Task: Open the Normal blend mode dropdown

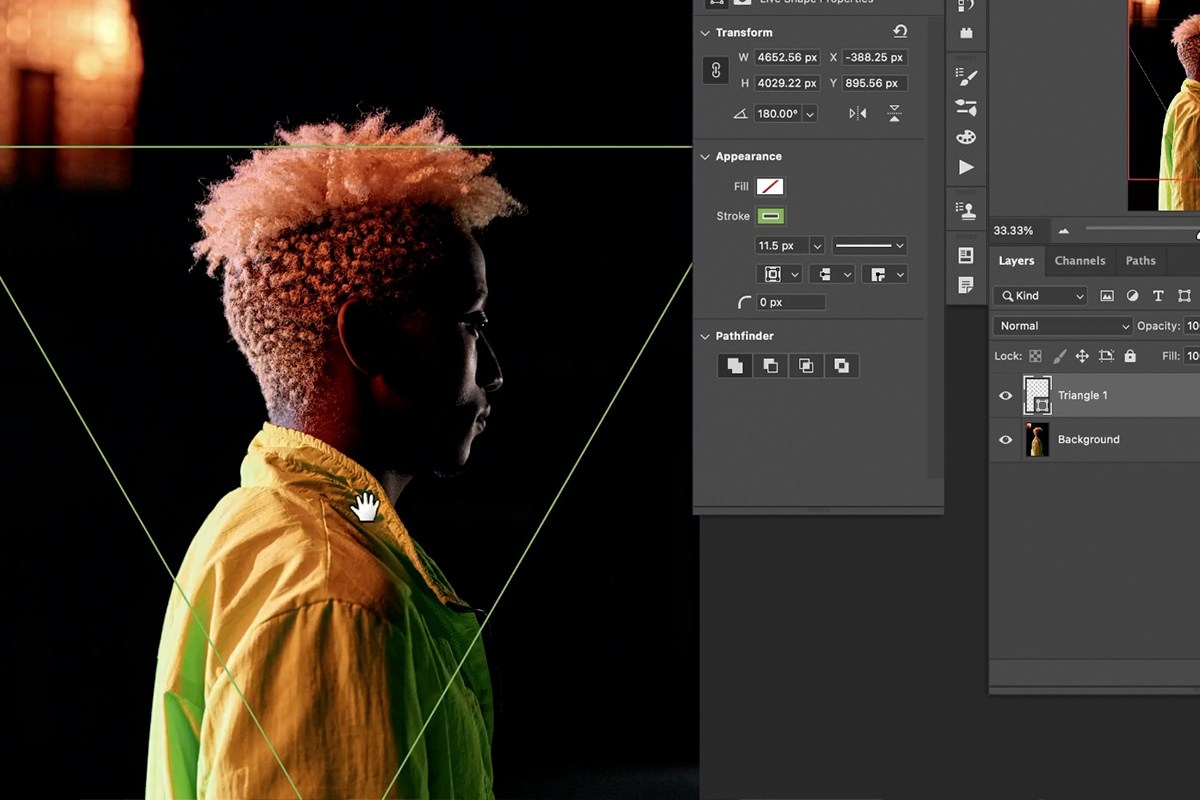Action: tap(1062, 326)
